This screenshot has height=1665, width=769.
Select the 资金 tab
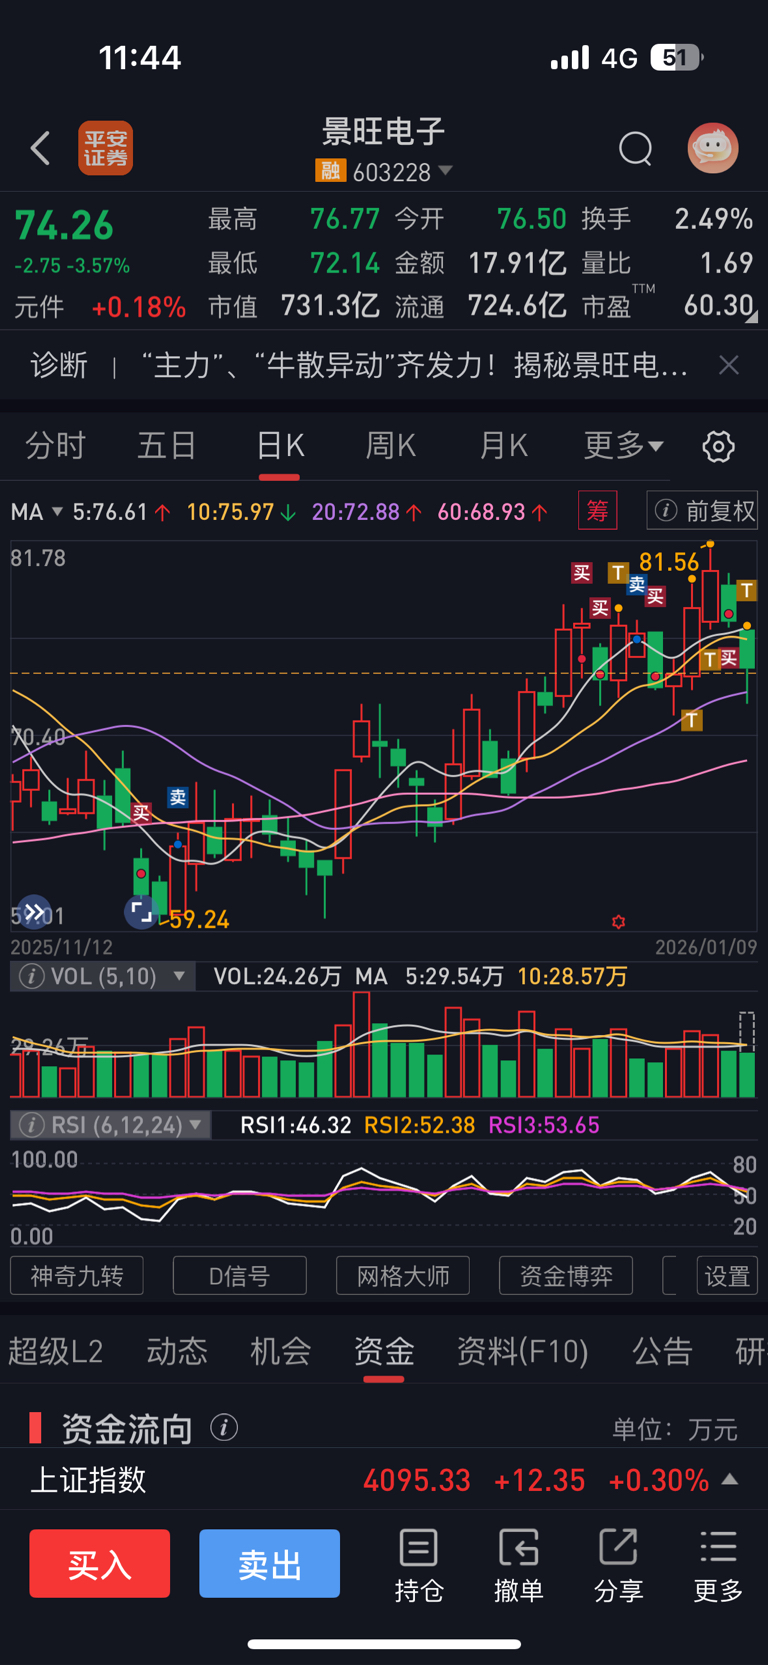(384, 1352)
